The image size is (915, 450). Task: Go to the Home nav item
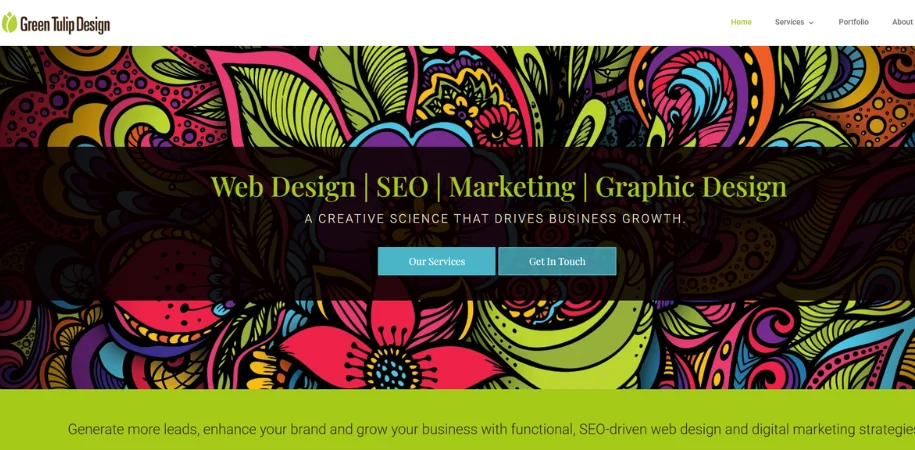tap(741, 22)
